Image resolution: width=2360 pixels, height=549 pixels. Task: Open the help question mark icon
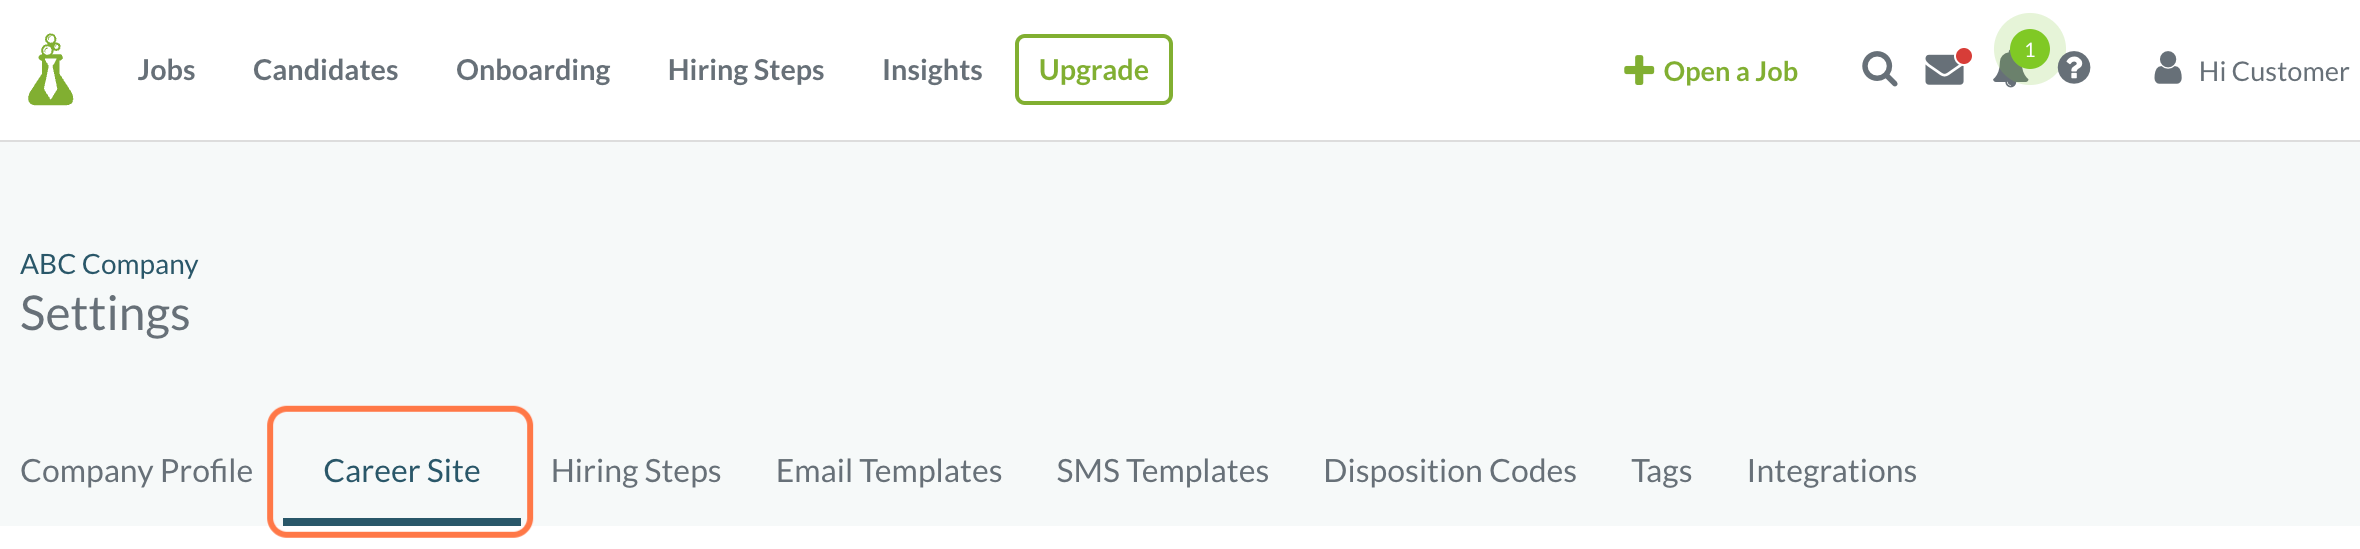[2074, 68]
